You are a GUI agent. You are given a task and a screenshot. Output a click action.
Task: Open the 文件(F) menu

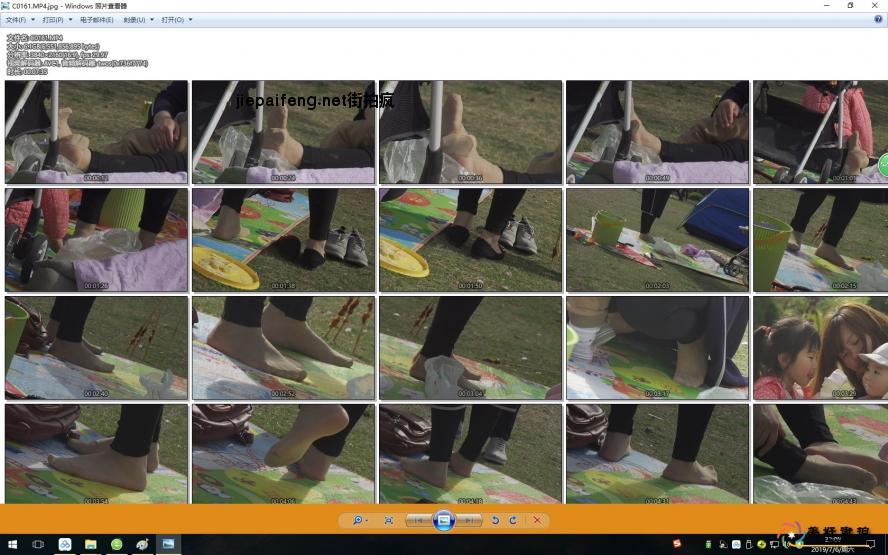17,19
